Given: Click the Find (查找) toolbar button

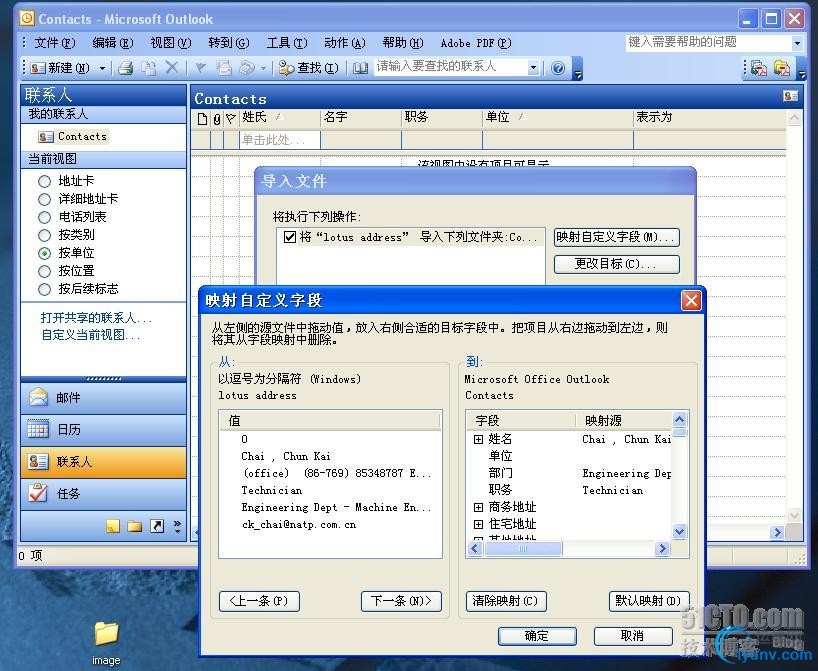Looking at the screenshot, I should 308,68.
